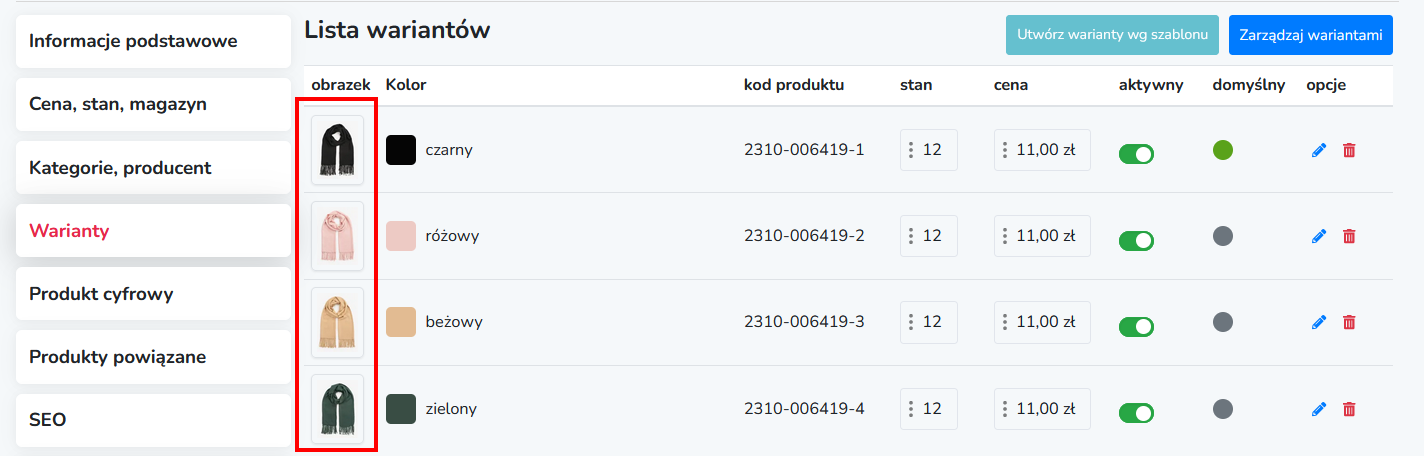Open the Cena, stan, magazyn section
This screenshot has width=1424, height=456.
pyautogui.click(x=153, y=104)
